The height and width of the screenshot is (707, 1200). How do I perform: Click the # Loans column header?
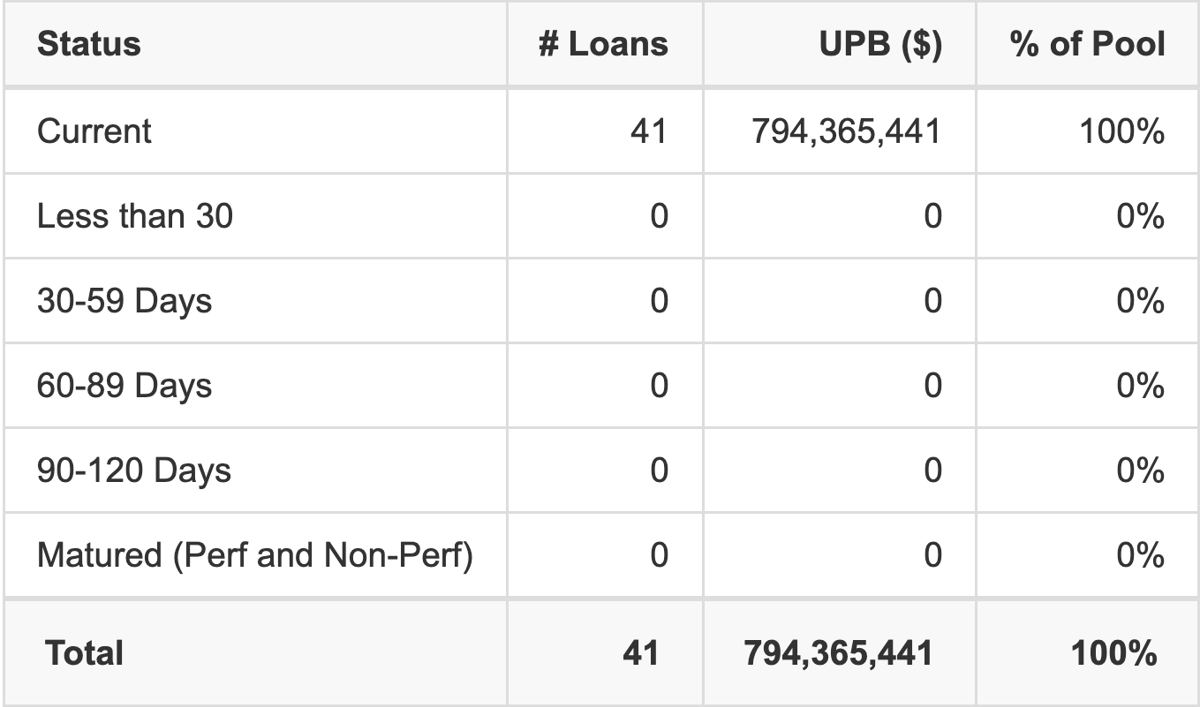click(x=603, y=45)
